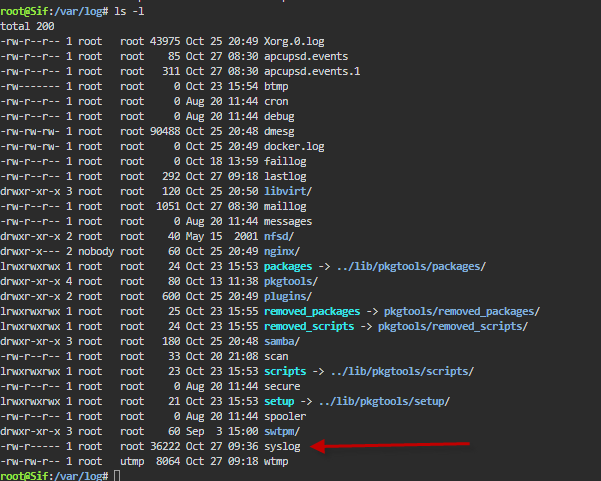This screenshot has width=601, height=481.
Task: Select the samba/ directory name
Action: (x=282, y=341)
